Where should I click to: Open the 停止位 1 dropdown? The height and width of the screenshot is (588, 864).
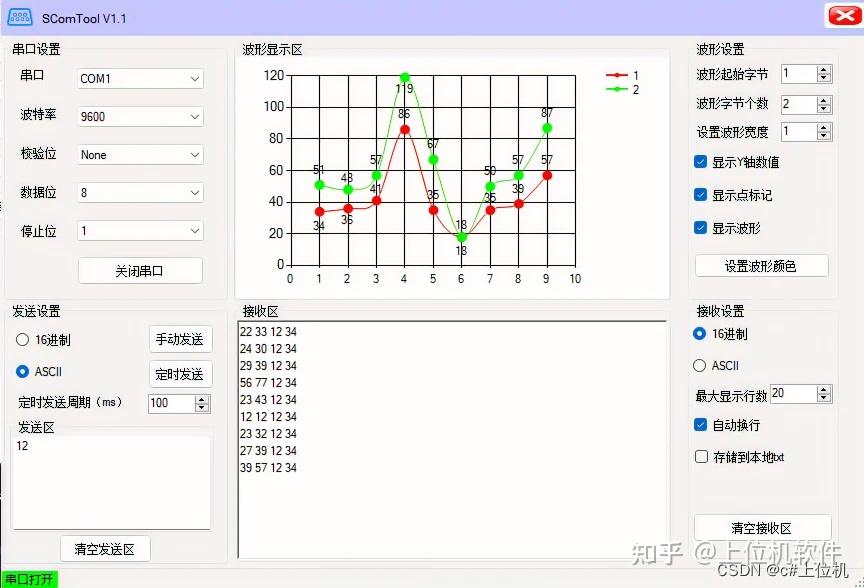tap(140, 231)
